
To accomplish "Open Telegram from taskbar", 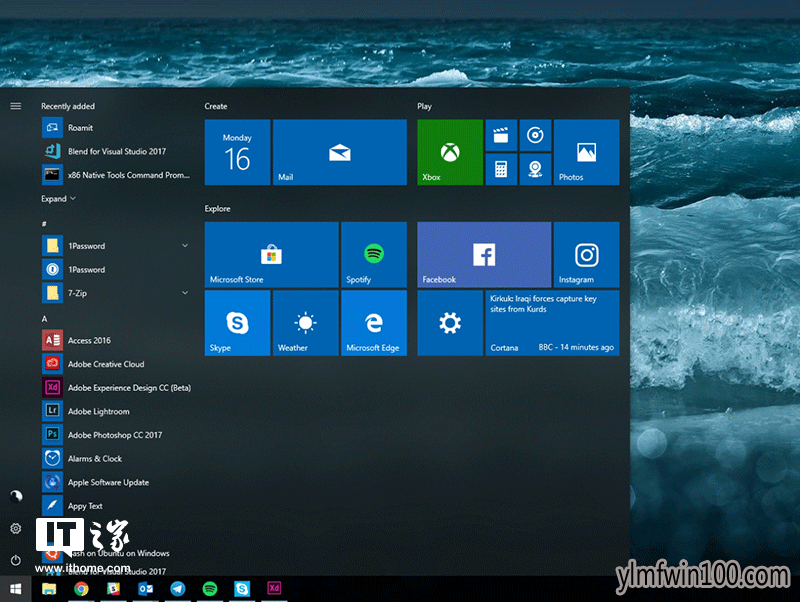I will pos(178,589).
